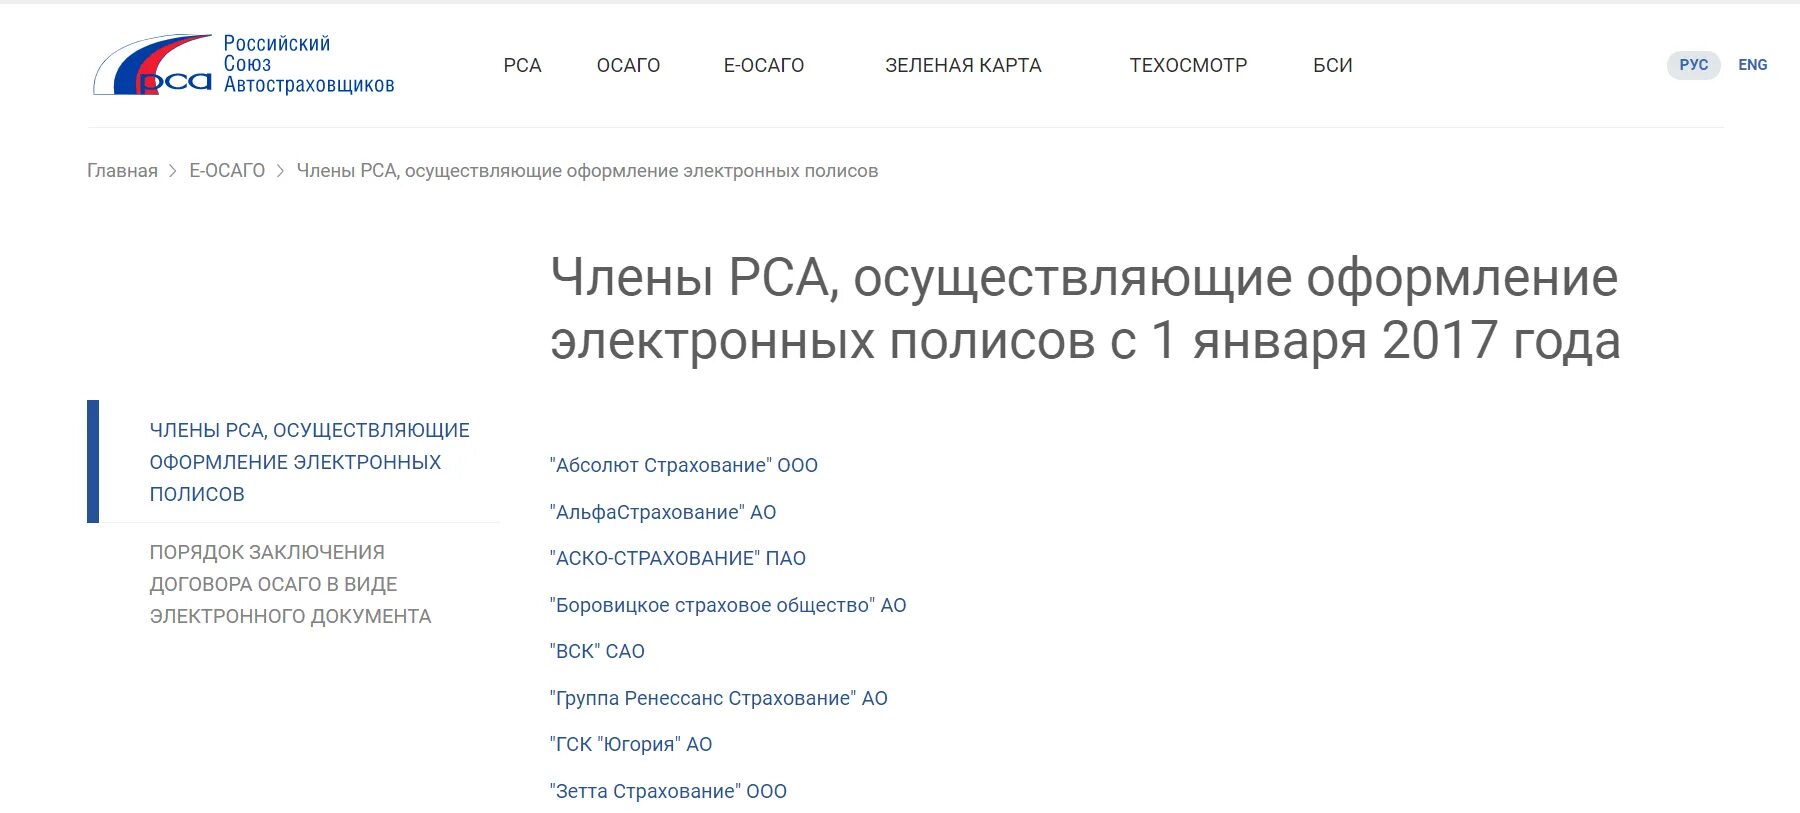The image size is (1800, 813).
Task: Open the БСИ menu item
Action: tap(1333, 65)
